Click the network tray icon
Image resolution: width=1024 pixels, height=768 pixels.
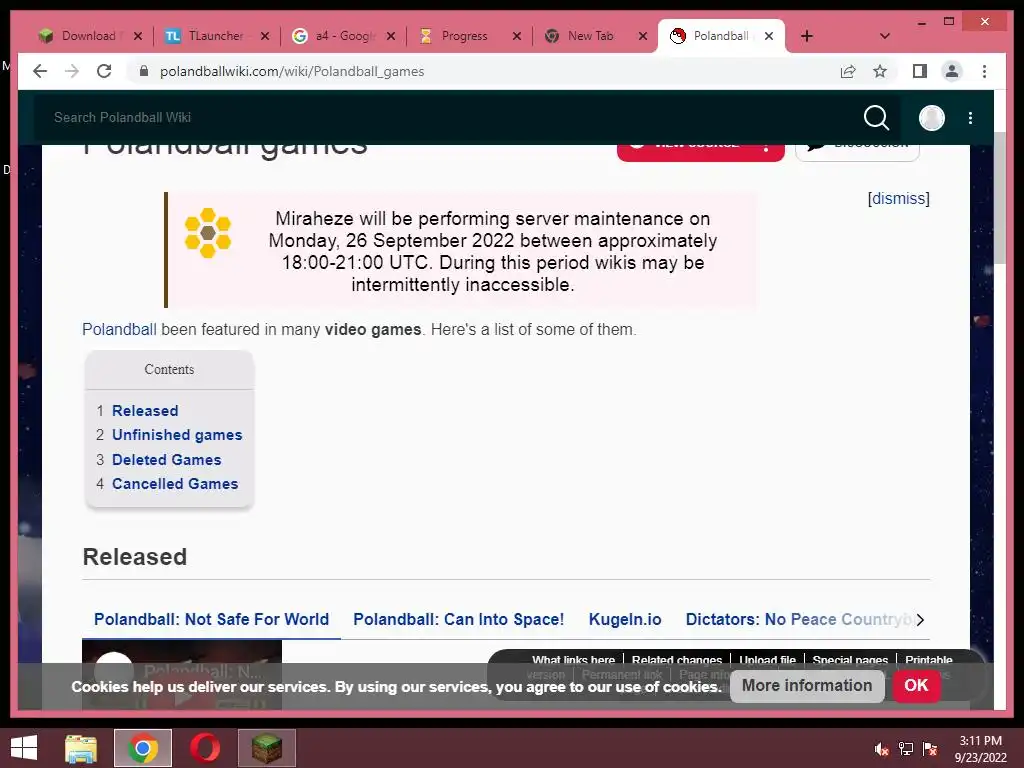click(906, 749)
